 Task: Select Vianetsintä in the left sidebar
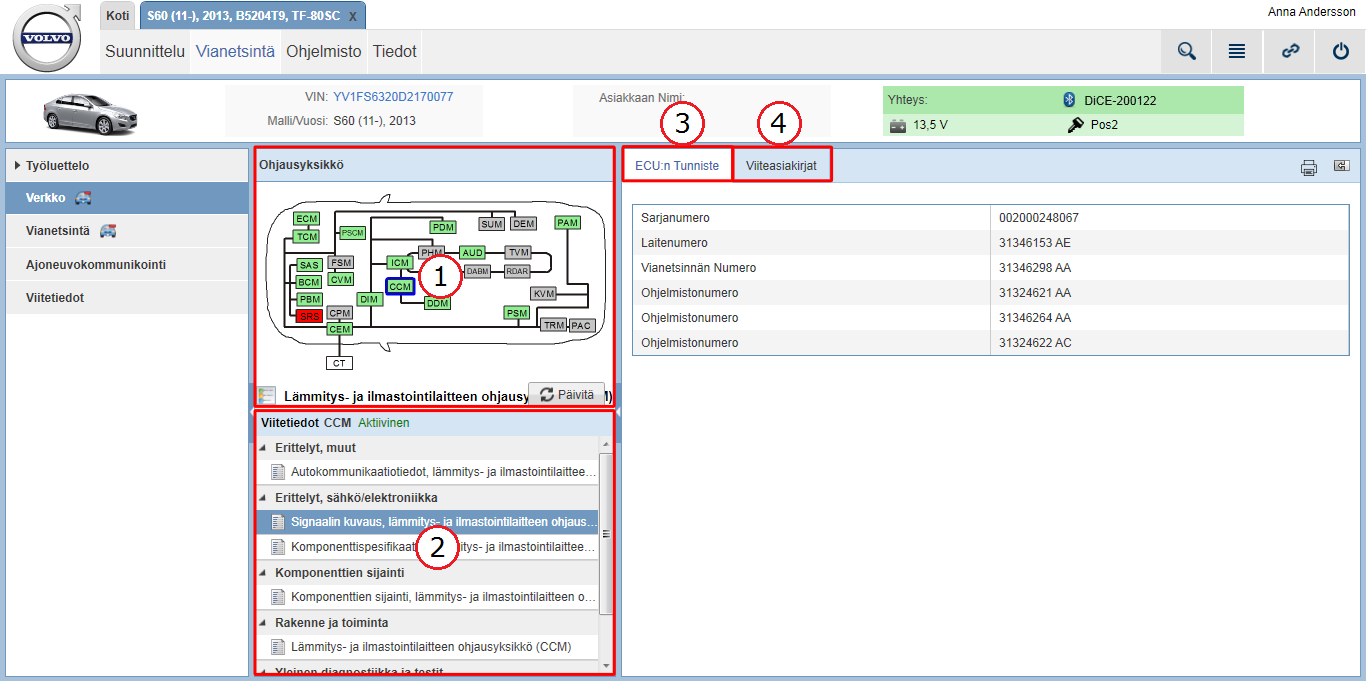[127, 231]
